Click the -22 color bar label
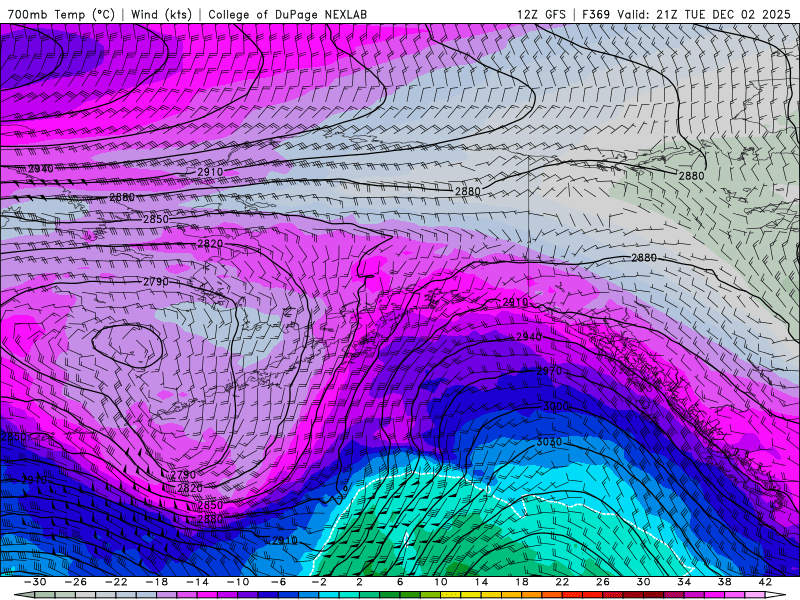Viewport: 800px width, 600px height. (x=116, y=582)
